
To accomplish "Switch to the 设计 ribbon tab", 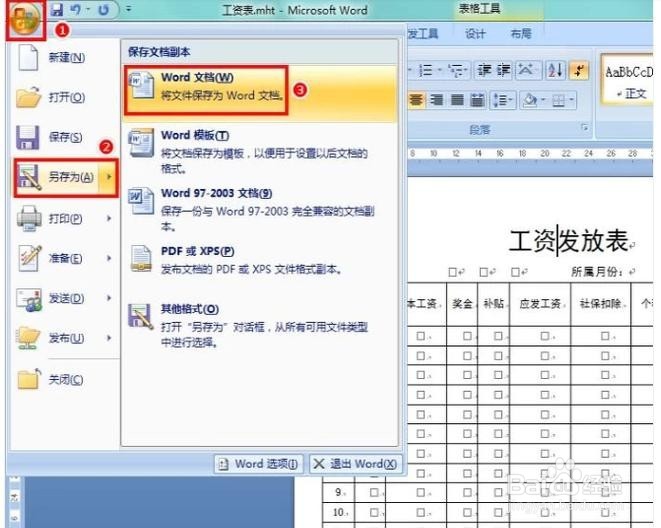I will [475, 34].
